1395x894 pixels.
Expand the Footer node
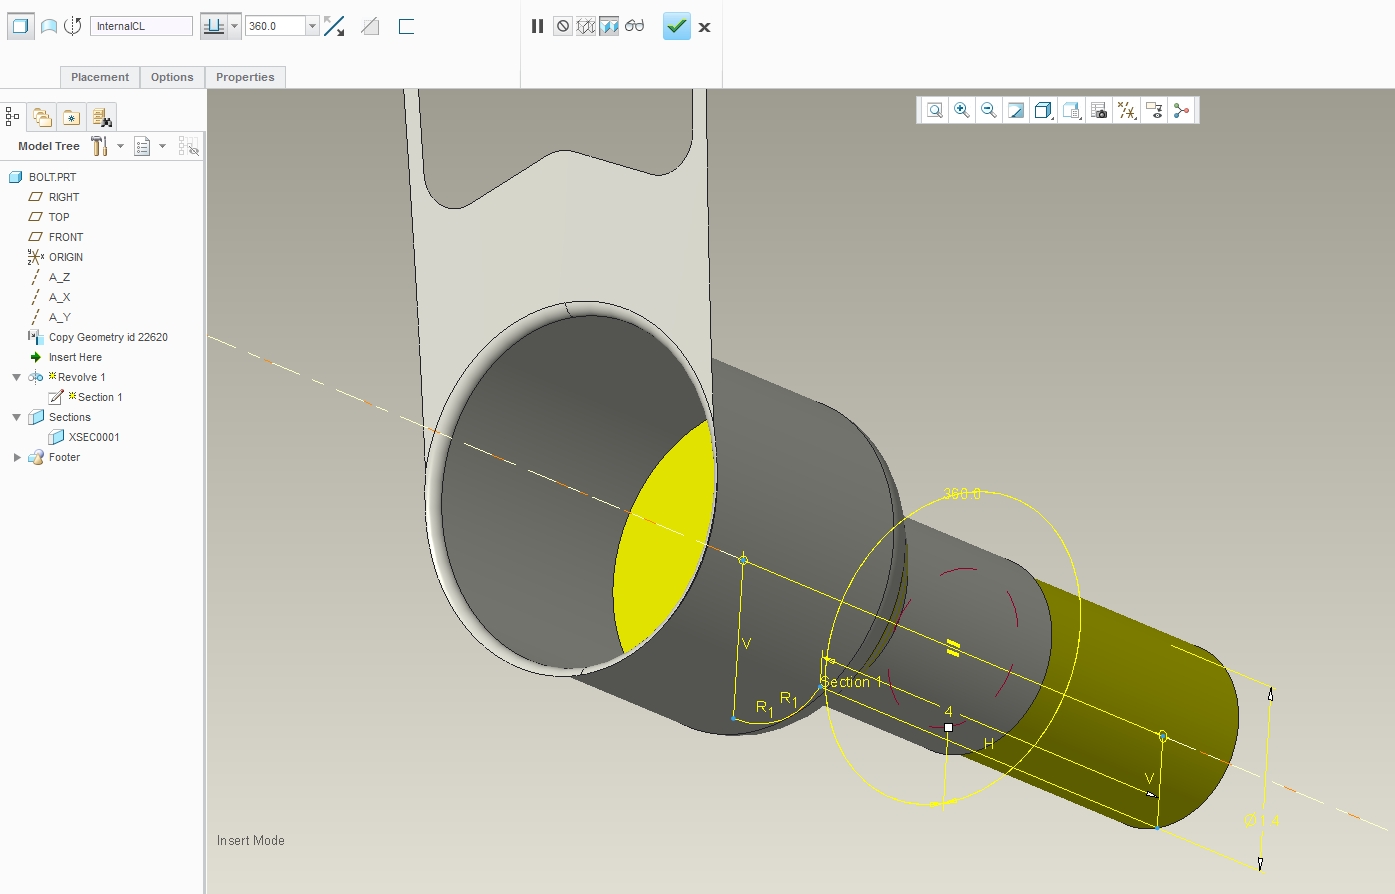point(16,457)
